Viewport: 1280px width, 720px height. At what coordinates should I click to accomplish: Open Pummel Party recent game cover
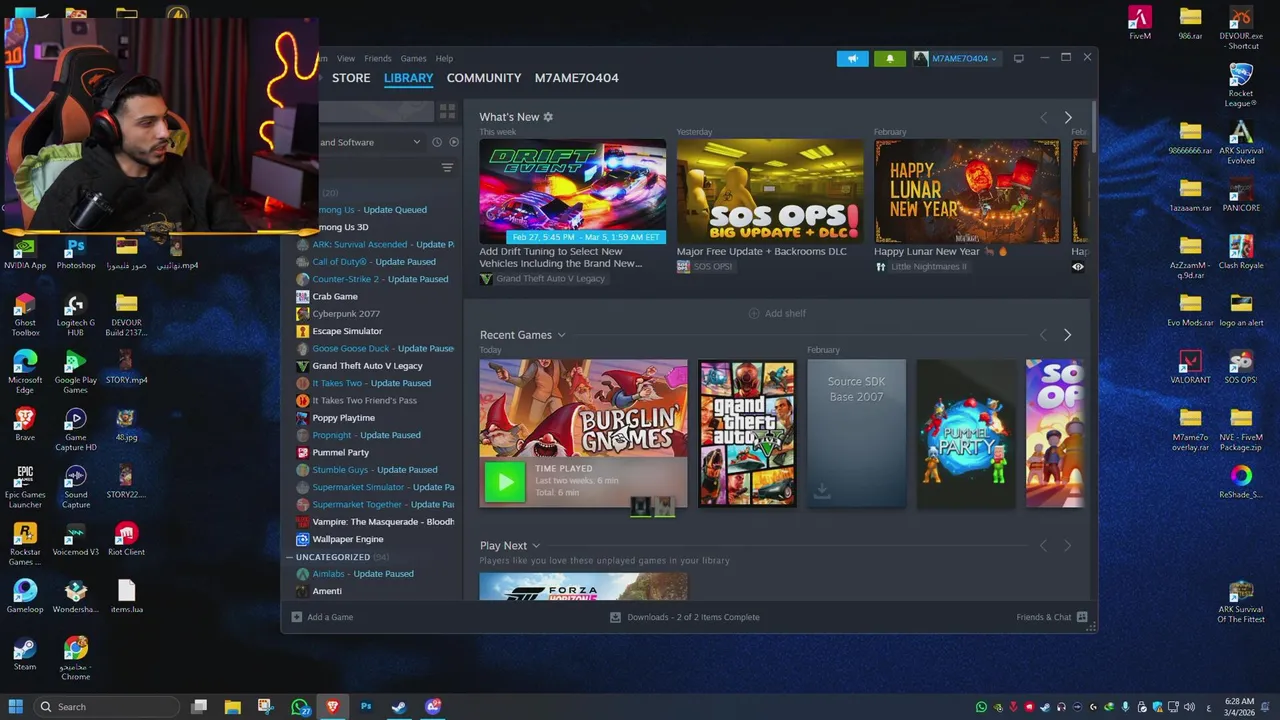coord(966,434)
